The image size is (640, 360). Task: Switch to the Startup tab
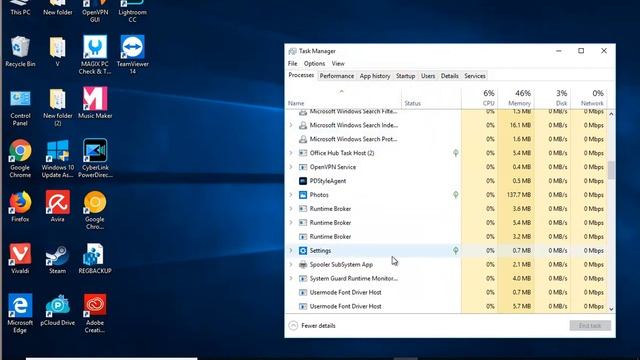(x=405, y=76)
